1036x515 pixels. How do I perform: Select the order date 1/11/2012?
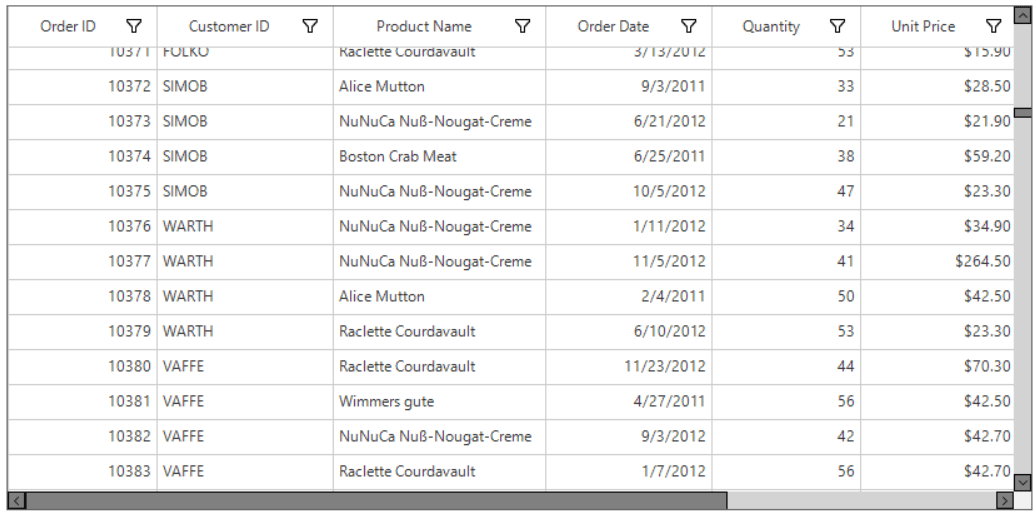coord(629,227)
